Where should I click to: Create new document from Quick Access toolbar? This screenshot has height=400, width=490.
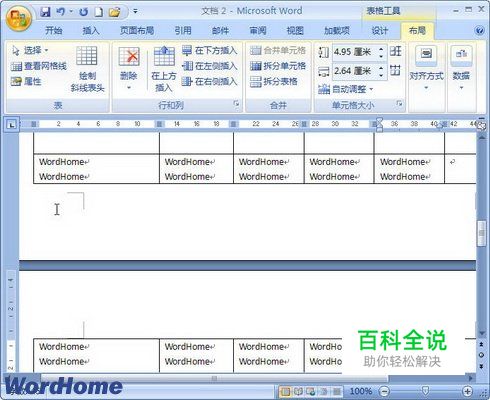(x=99, y=12)
